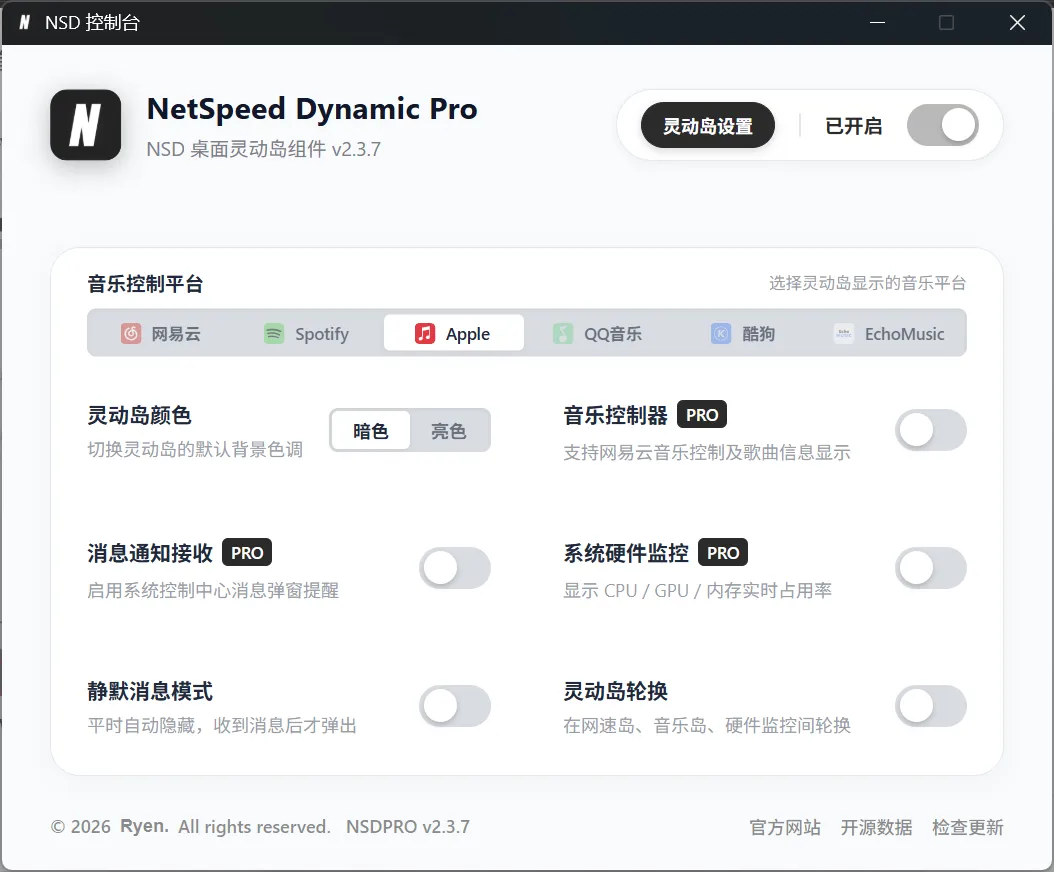Click subtitle NSD 桌面灵动岛组件 v2.3.7
1054x872 pixels.
[x=264, y=149]
